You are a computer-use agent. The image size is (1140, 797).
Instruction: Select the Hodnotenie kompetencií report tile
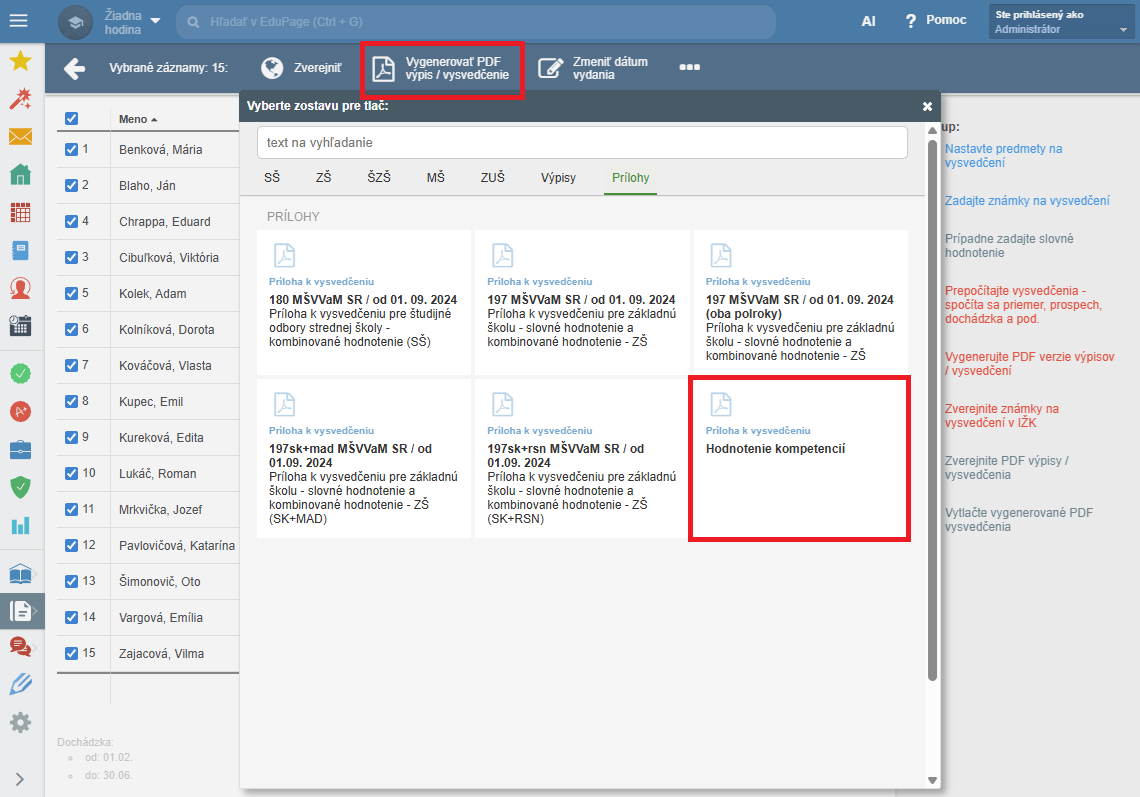(x=800, y=458)
